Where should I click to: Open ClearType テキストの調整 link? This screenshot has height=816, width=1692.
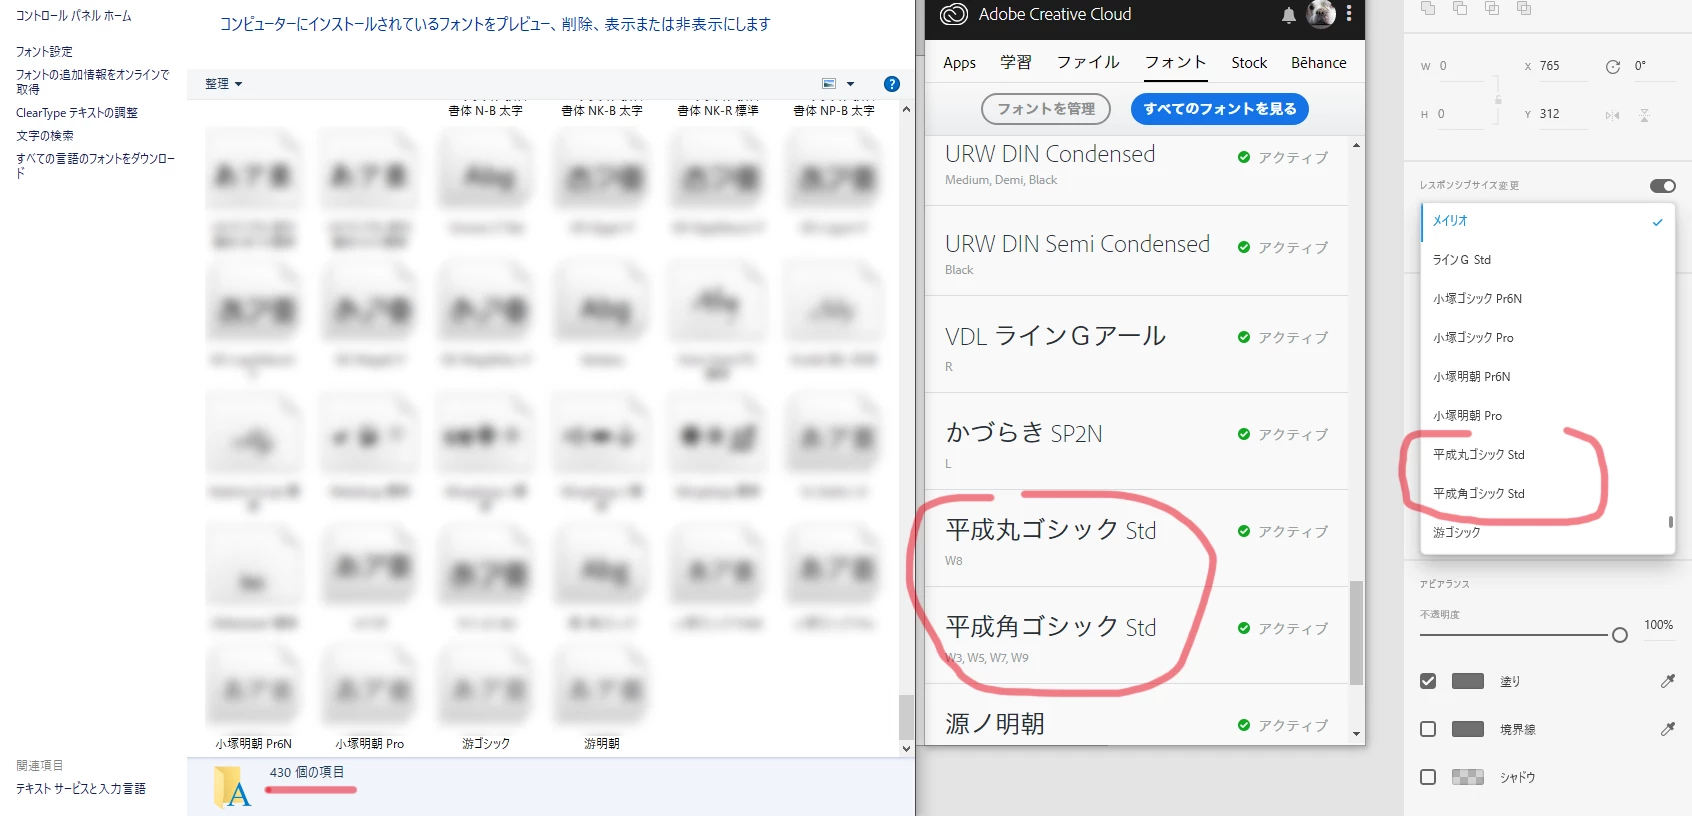77,113
